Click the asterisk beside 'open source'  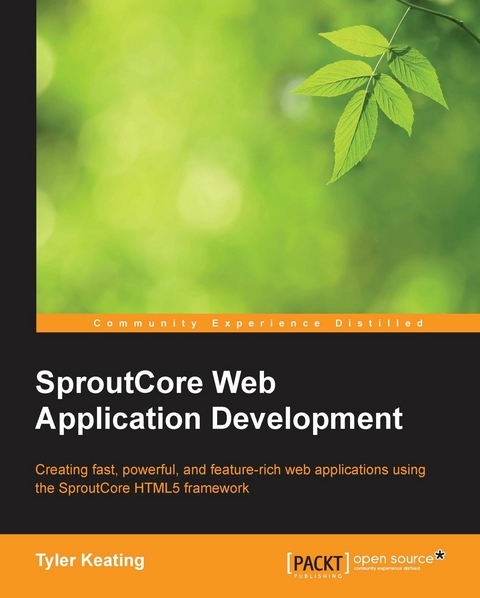point(440,555)
